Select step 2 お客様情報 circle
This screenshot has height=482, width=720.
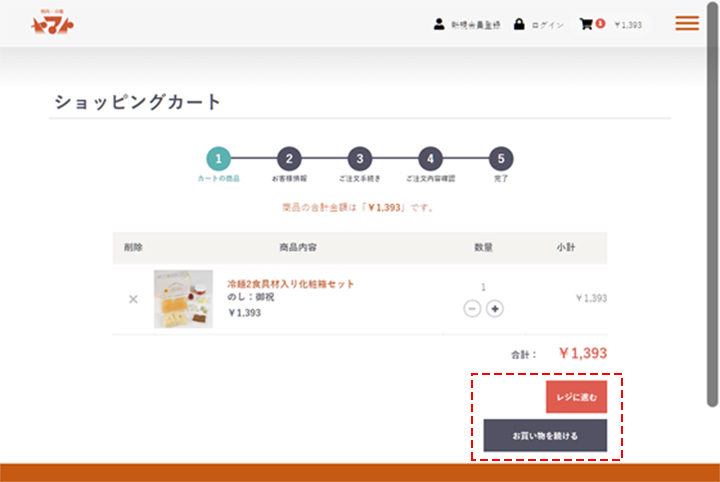(x=289, y=158)
